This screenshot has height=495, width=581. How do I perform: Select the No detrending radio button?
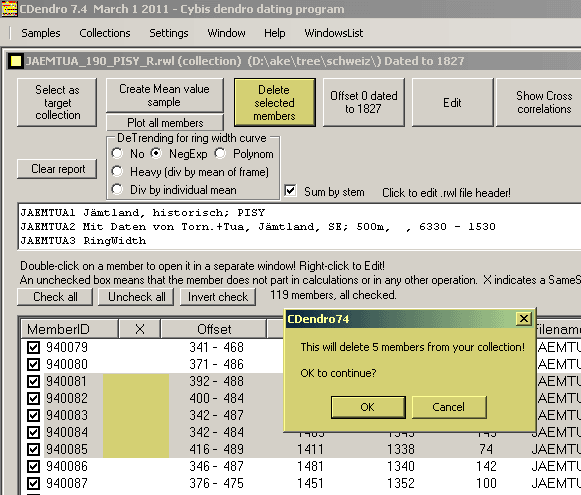[x=117, y=153]
